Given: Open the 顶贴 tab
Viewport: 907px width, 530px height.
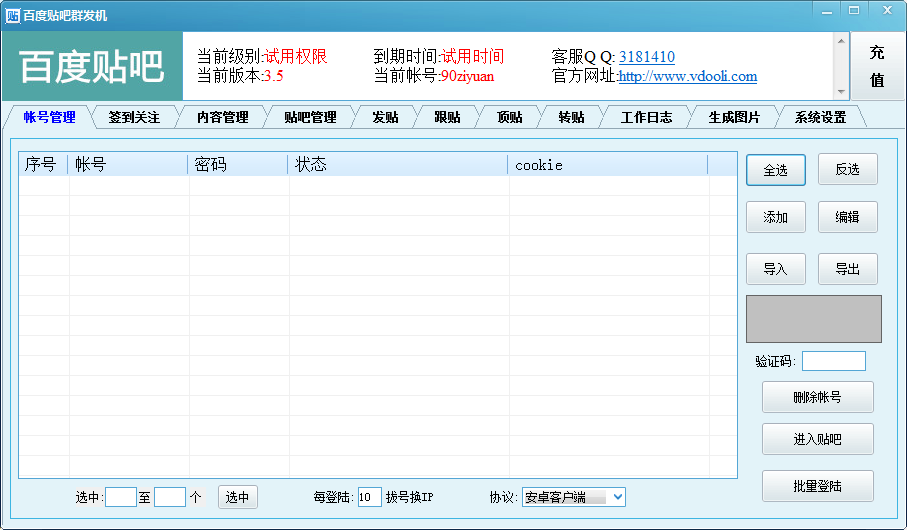Looking at the screenshot, I should tap(510, 117).
